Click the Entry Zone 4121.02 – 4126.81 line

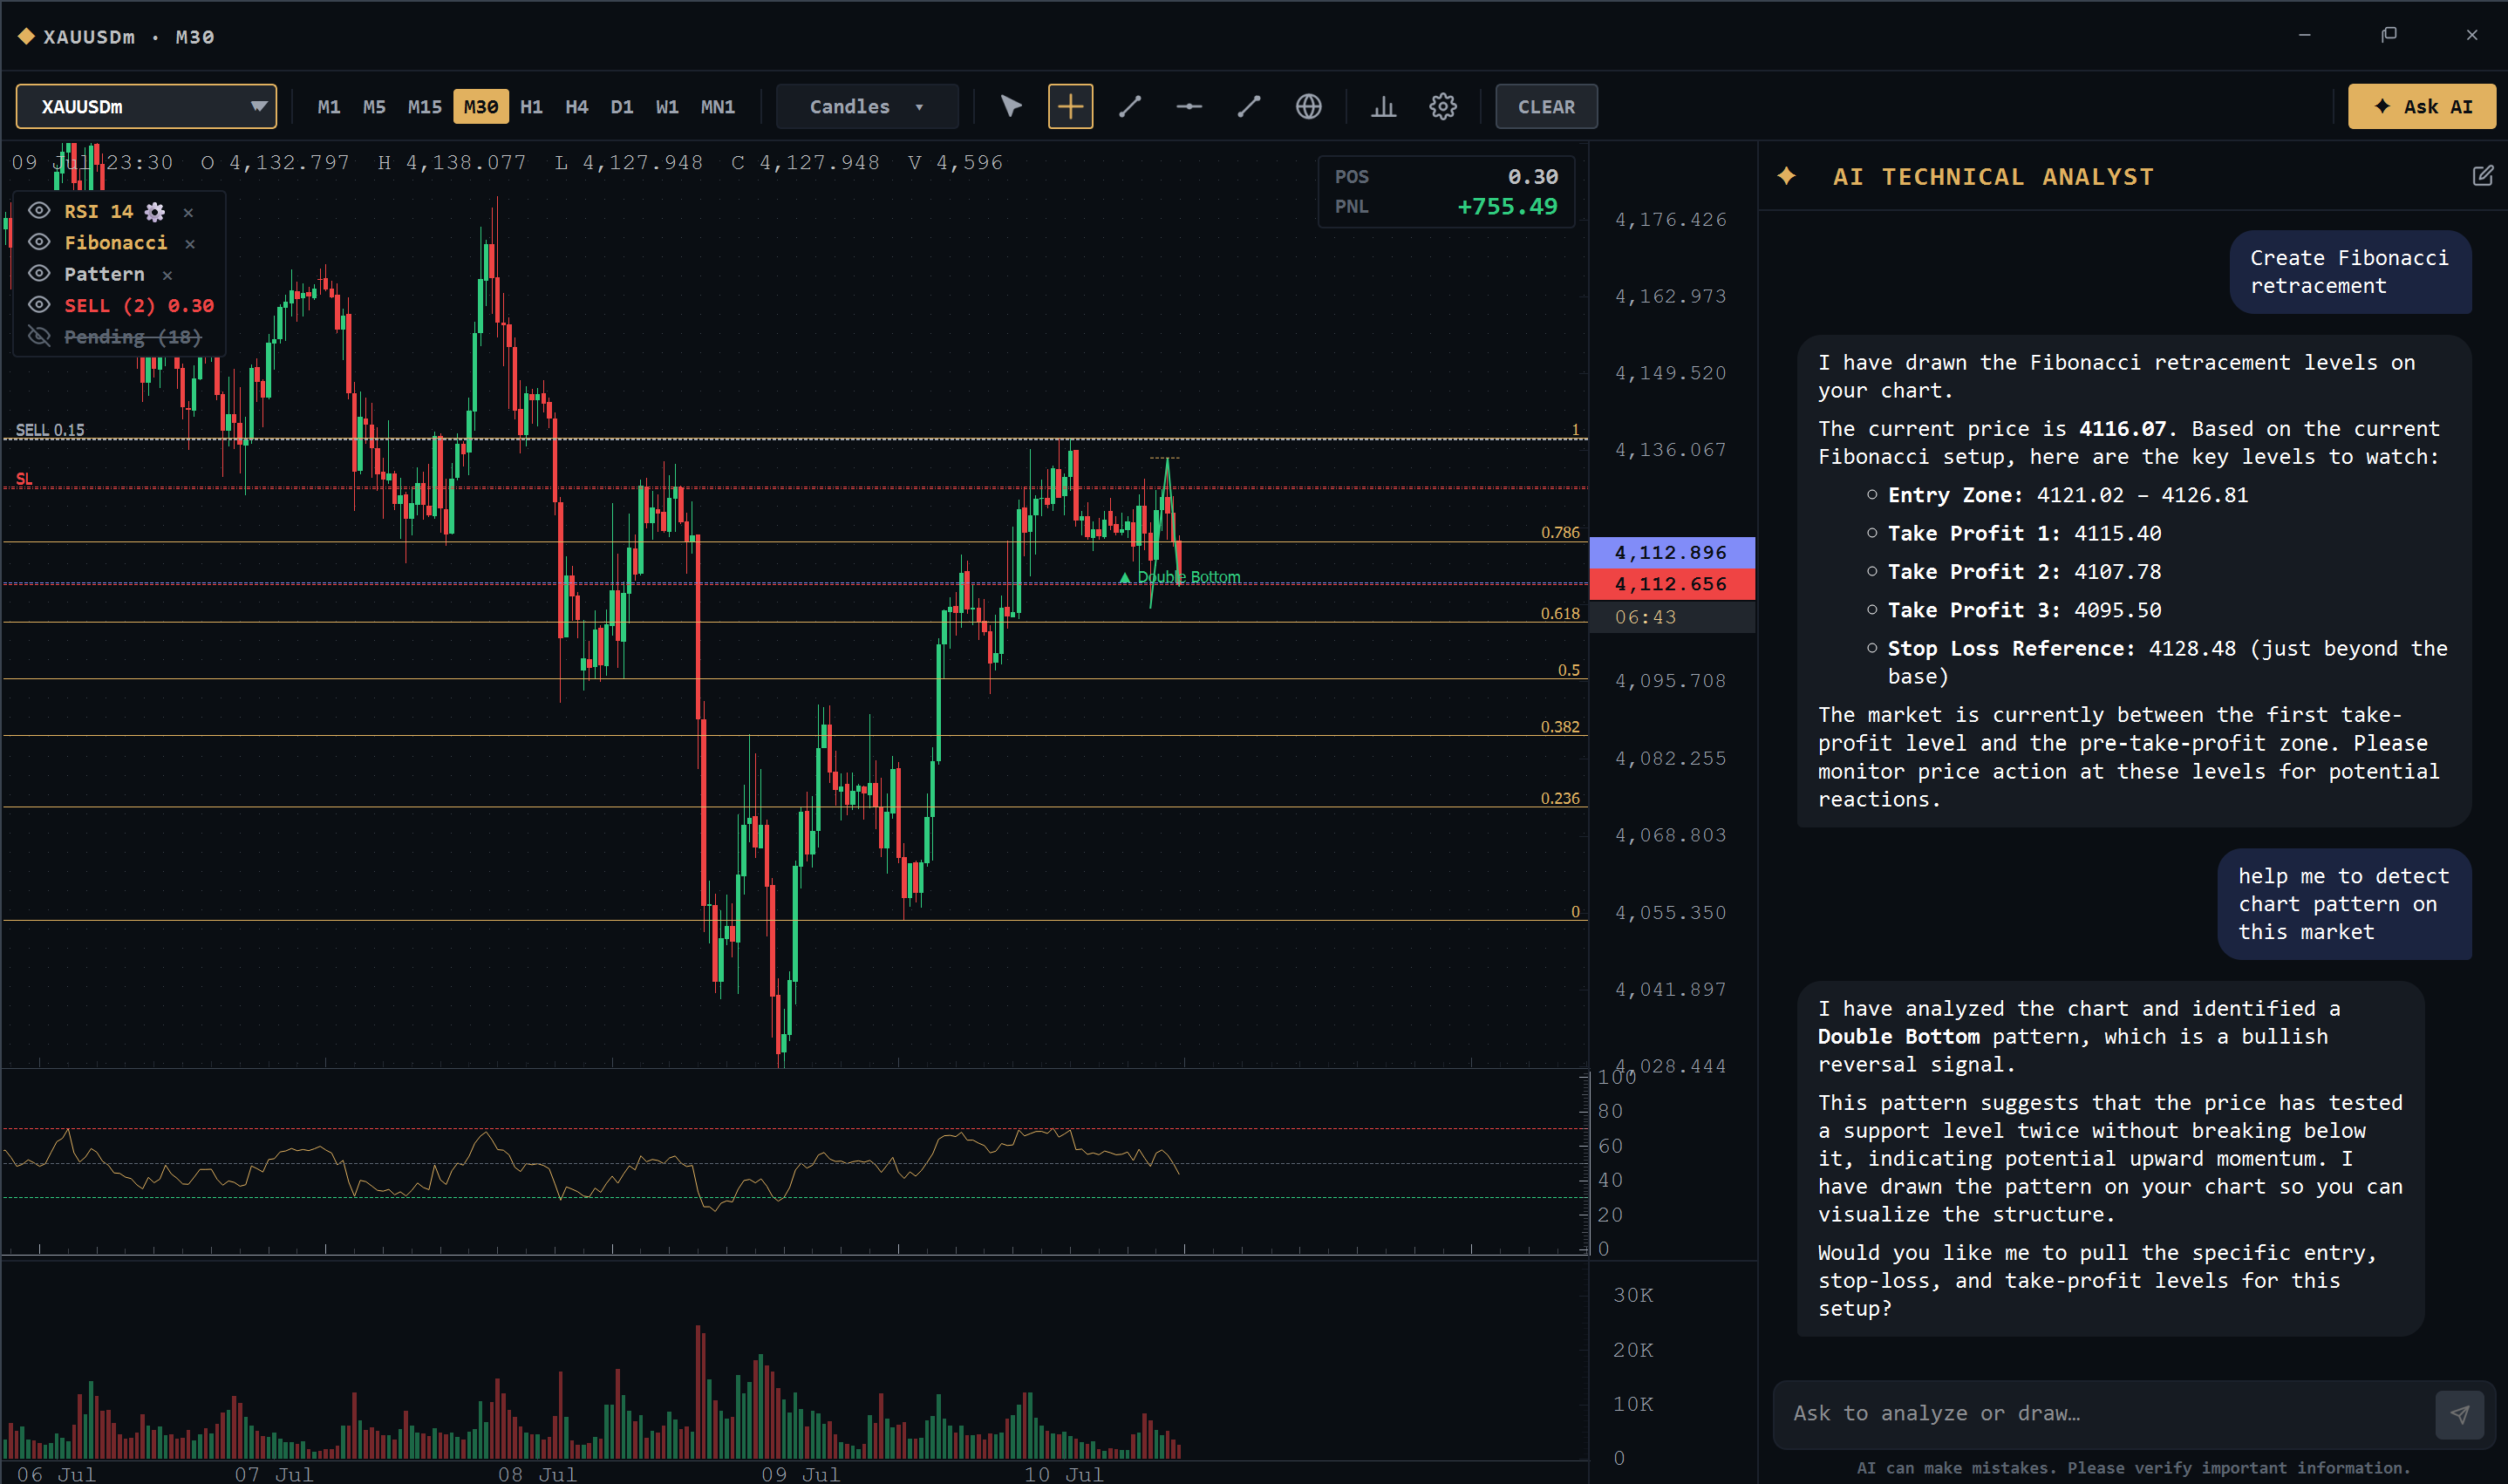(2067, 495)
